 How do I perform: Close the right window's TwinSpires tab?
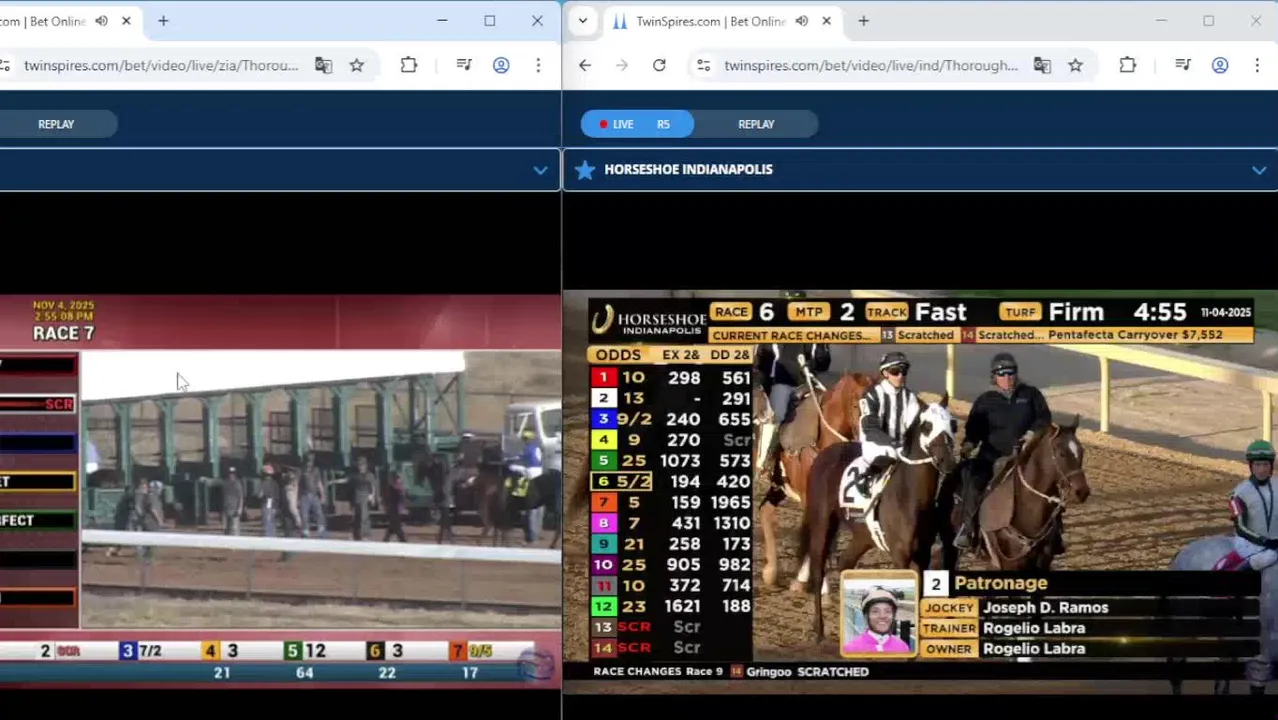826,21
